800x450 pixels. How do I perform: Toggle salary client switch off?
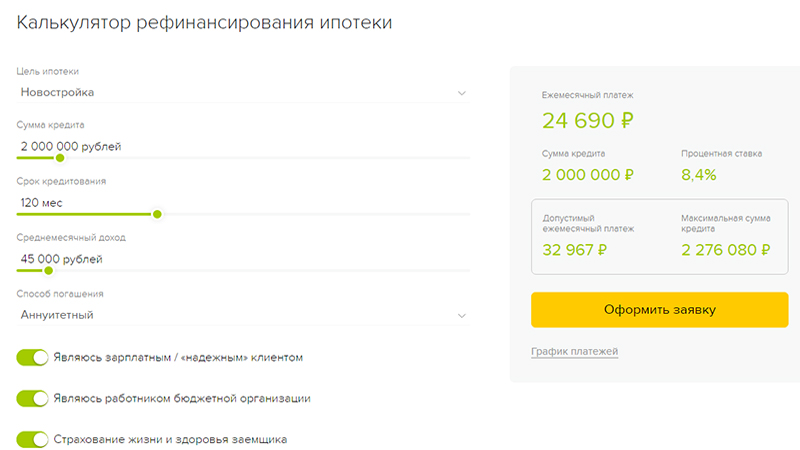point(33,357)
